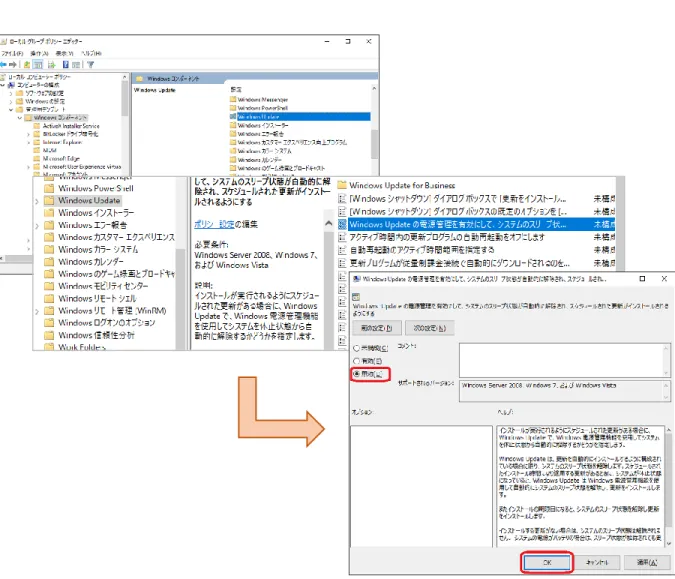Toggle the Show/Hide console tree toolbar icon
Screen dimensions: 675x579
click(x=38, y=65)
